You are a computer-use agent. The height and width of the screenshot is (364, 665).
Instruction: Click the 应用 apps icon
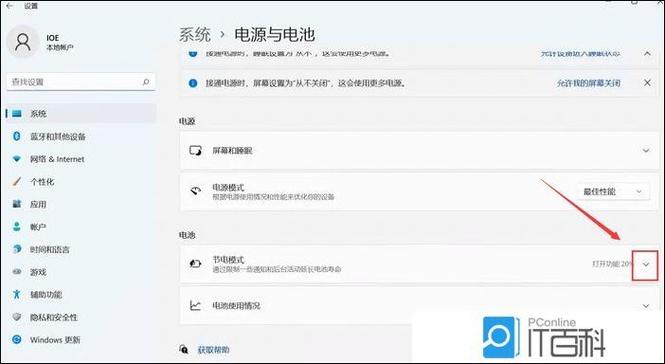pyautogui.click(x=17, y=204)
